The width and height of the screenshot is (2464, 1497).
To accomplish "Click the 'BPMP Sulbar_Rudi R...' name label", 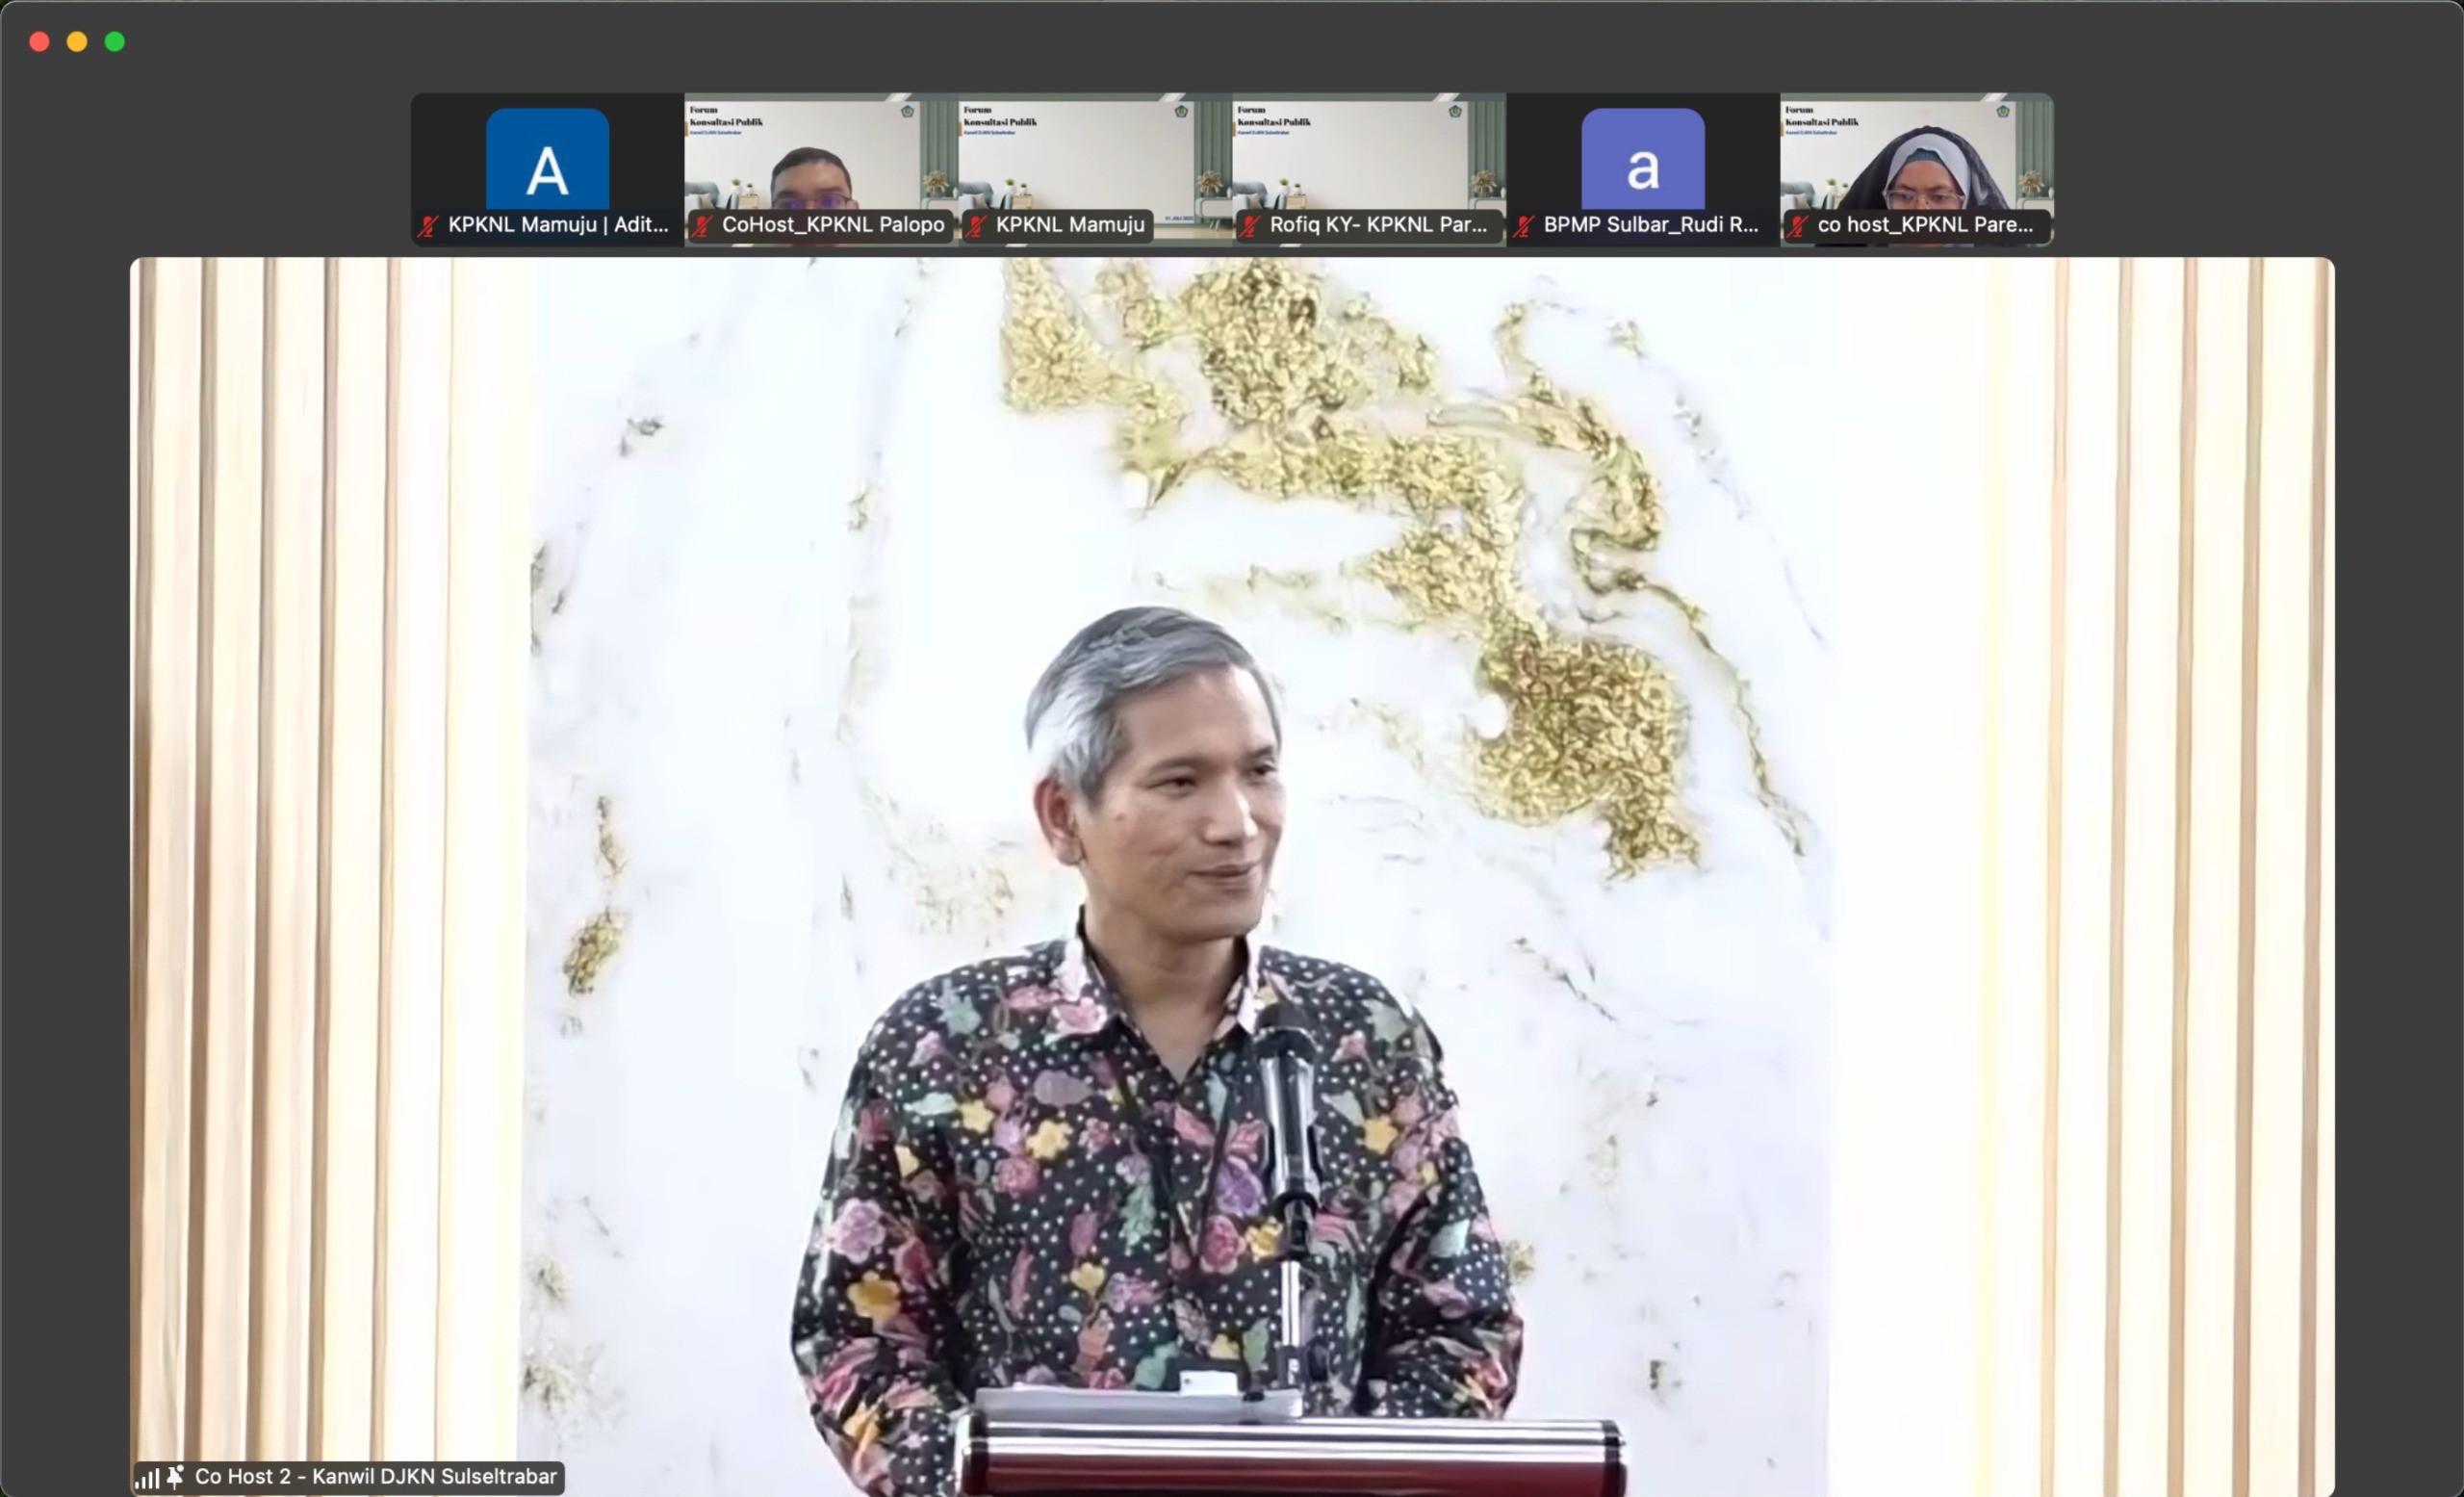I will (x=1650, y=225).
